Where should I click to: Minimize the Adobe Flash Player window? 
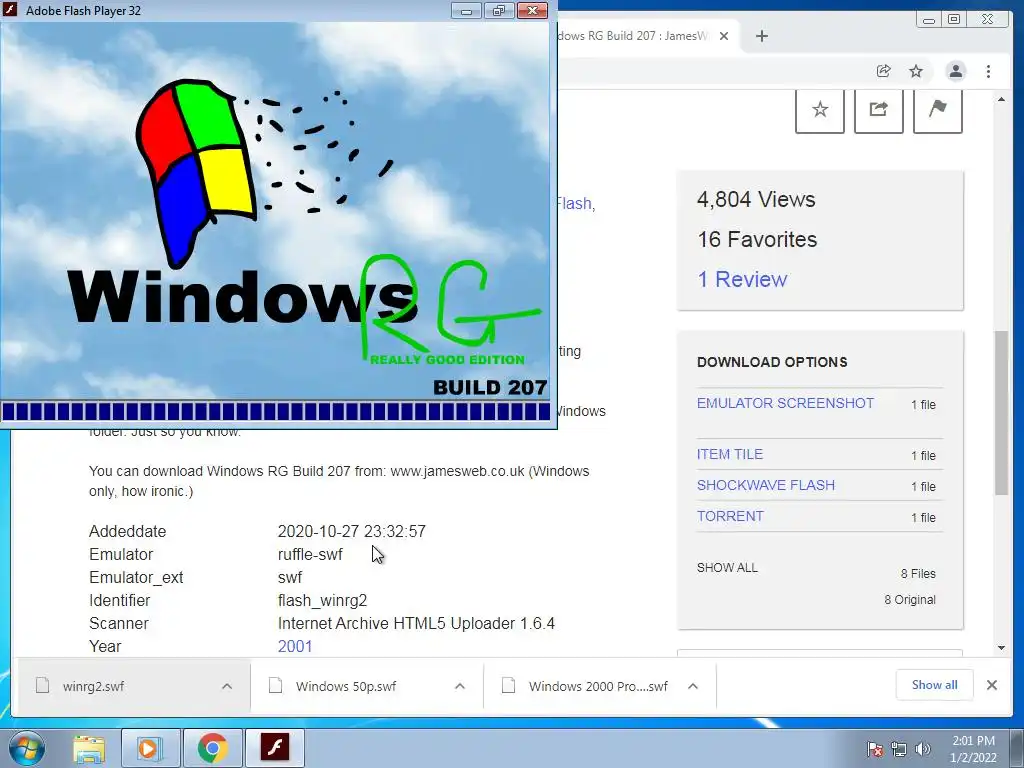[466, 10]
